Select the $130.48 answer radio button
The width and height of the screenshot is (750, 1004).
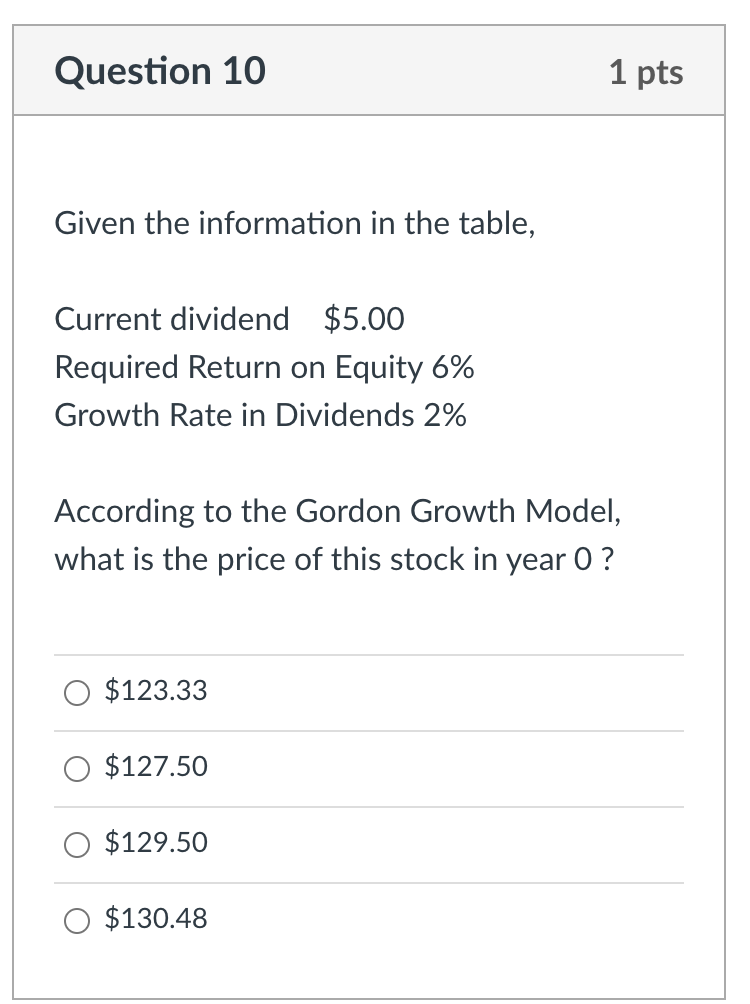coord(77,921)
